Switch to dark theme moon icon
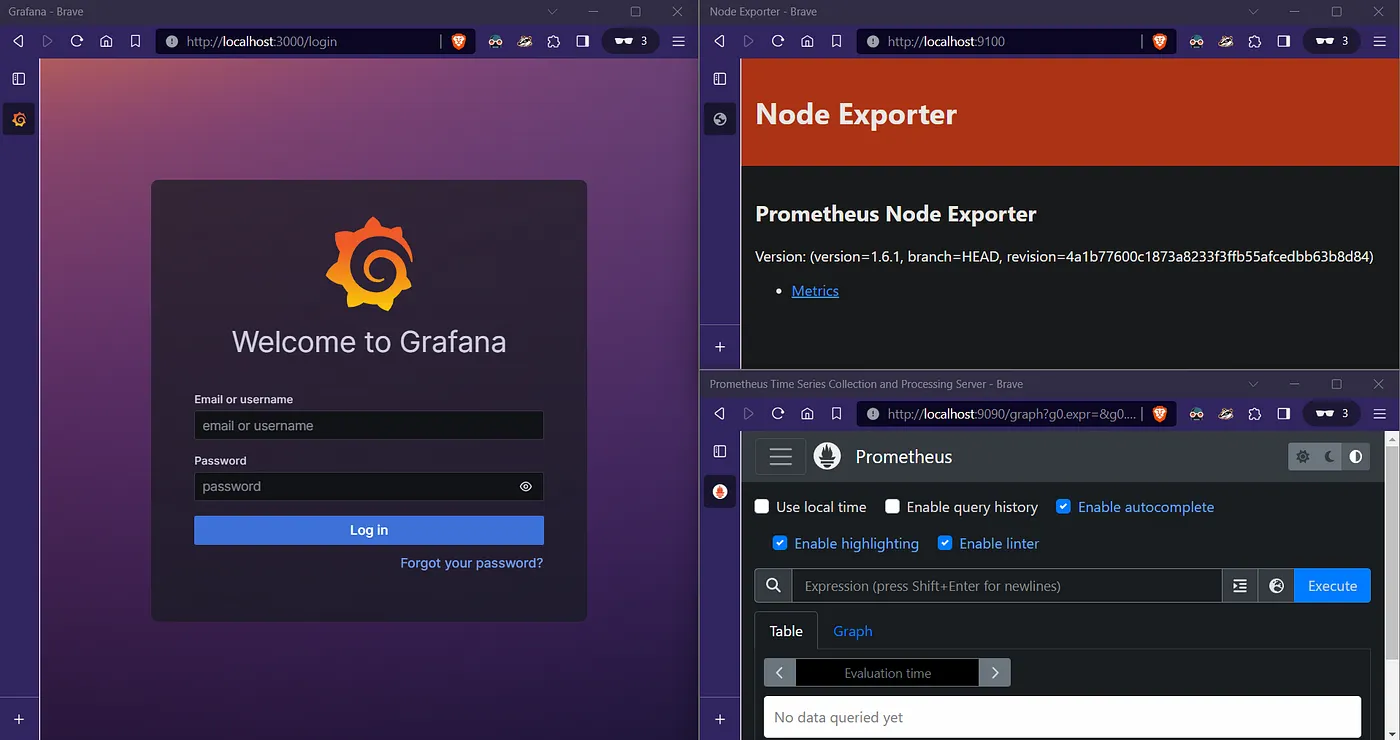Viewport: 1400px width, 740px height. tap(1329, 456)
